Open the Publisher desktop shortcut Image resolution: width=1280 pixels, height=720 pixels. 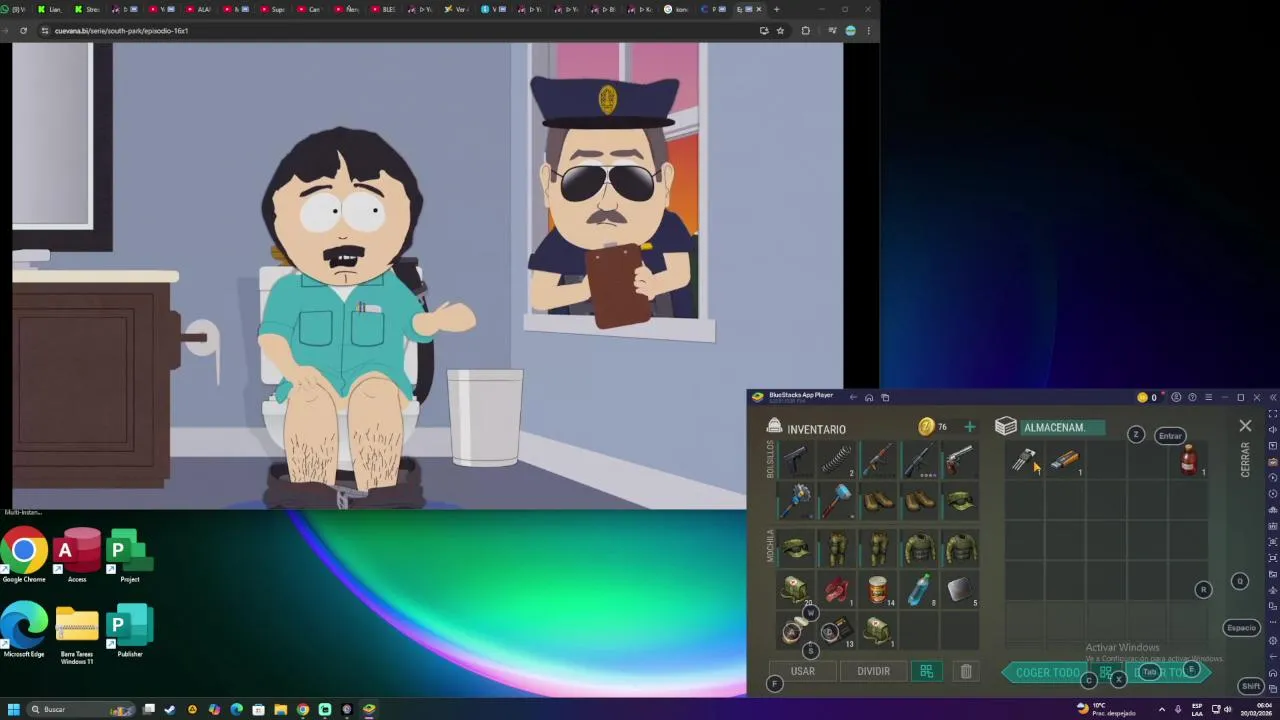129,629
